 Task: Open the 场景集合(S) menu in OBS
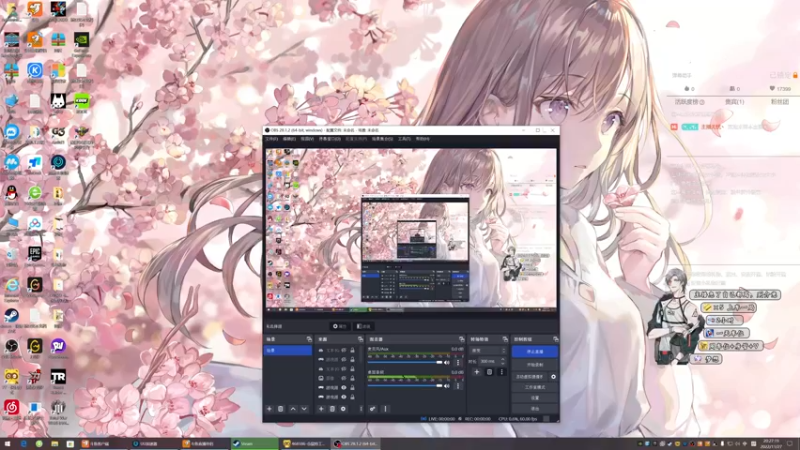(x=382, y=139)
